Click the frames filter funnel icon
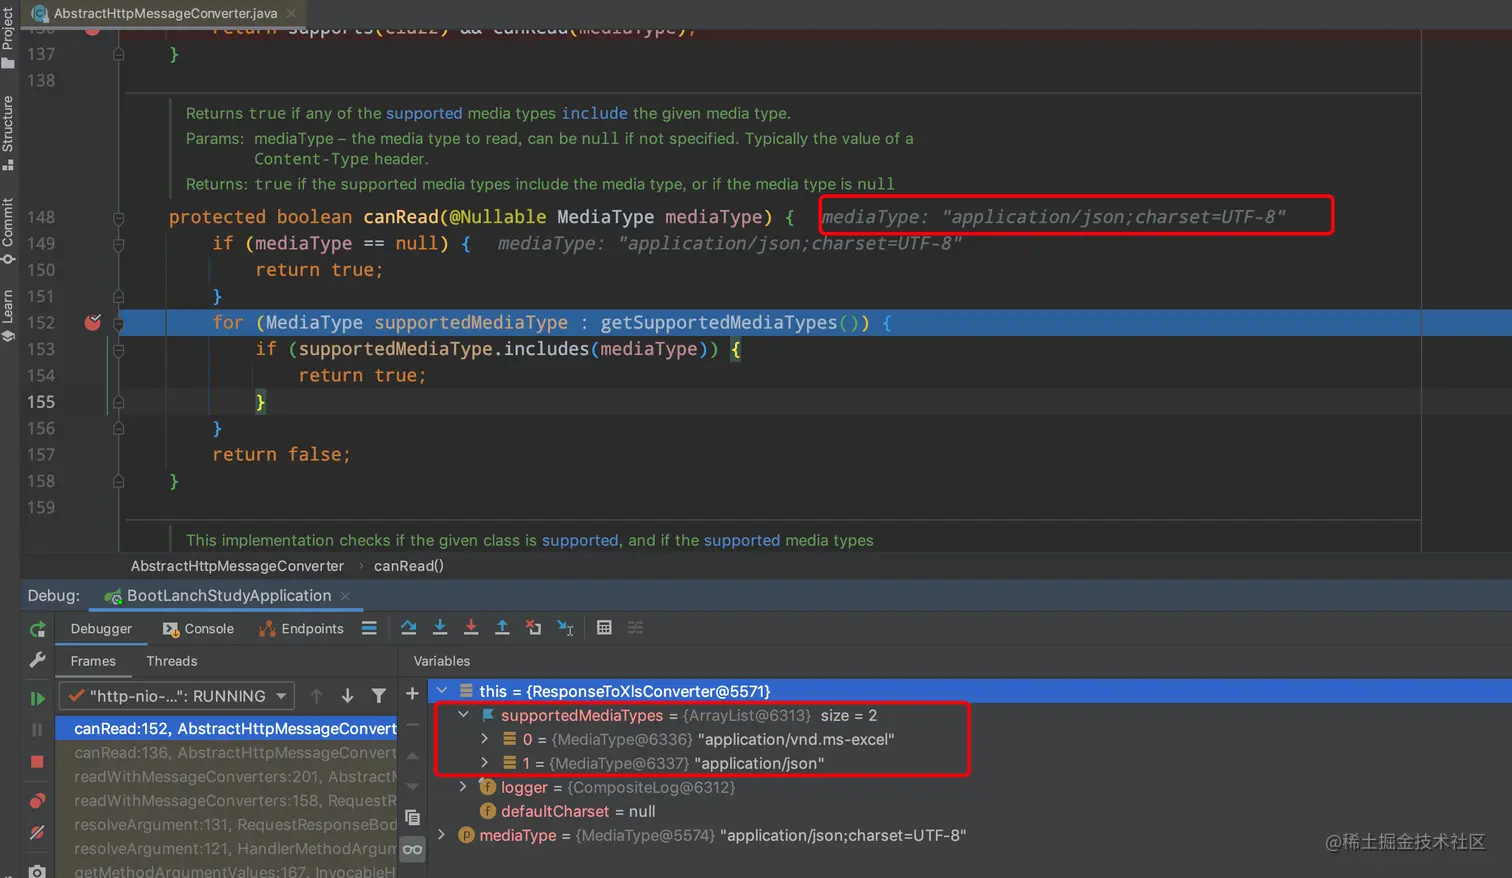The height and width of the screenshot is (878, 1512). coord(378,696)
